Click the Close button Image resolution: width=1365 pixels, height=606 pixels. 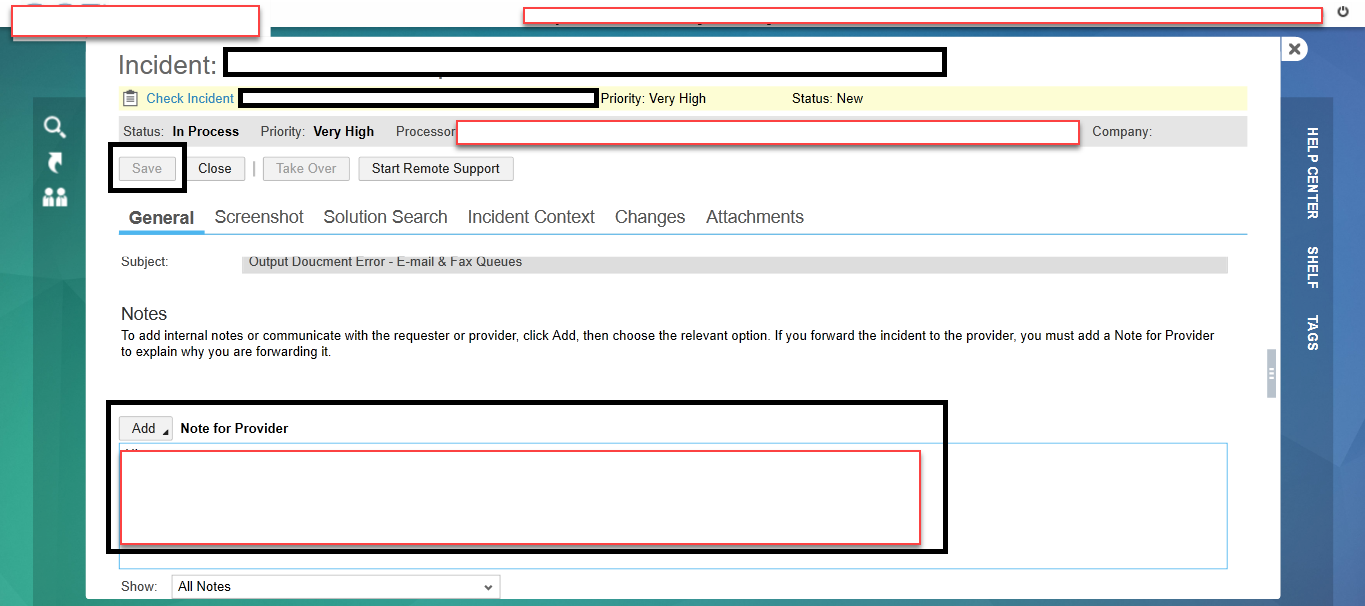215,168
